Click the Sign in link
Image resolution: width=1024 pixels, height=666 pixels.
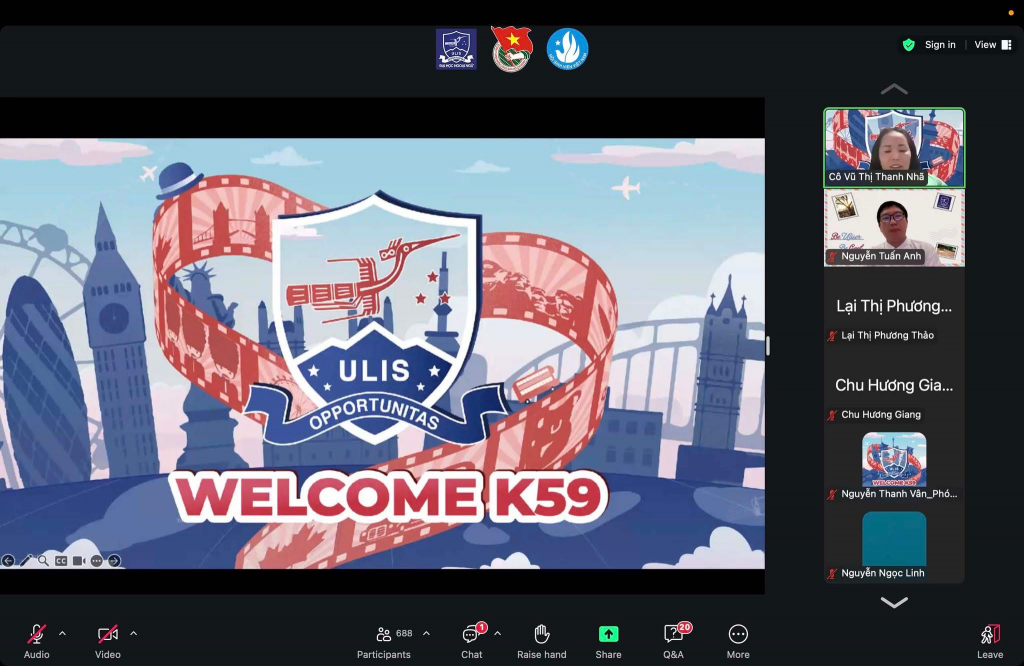coord(940,44)
